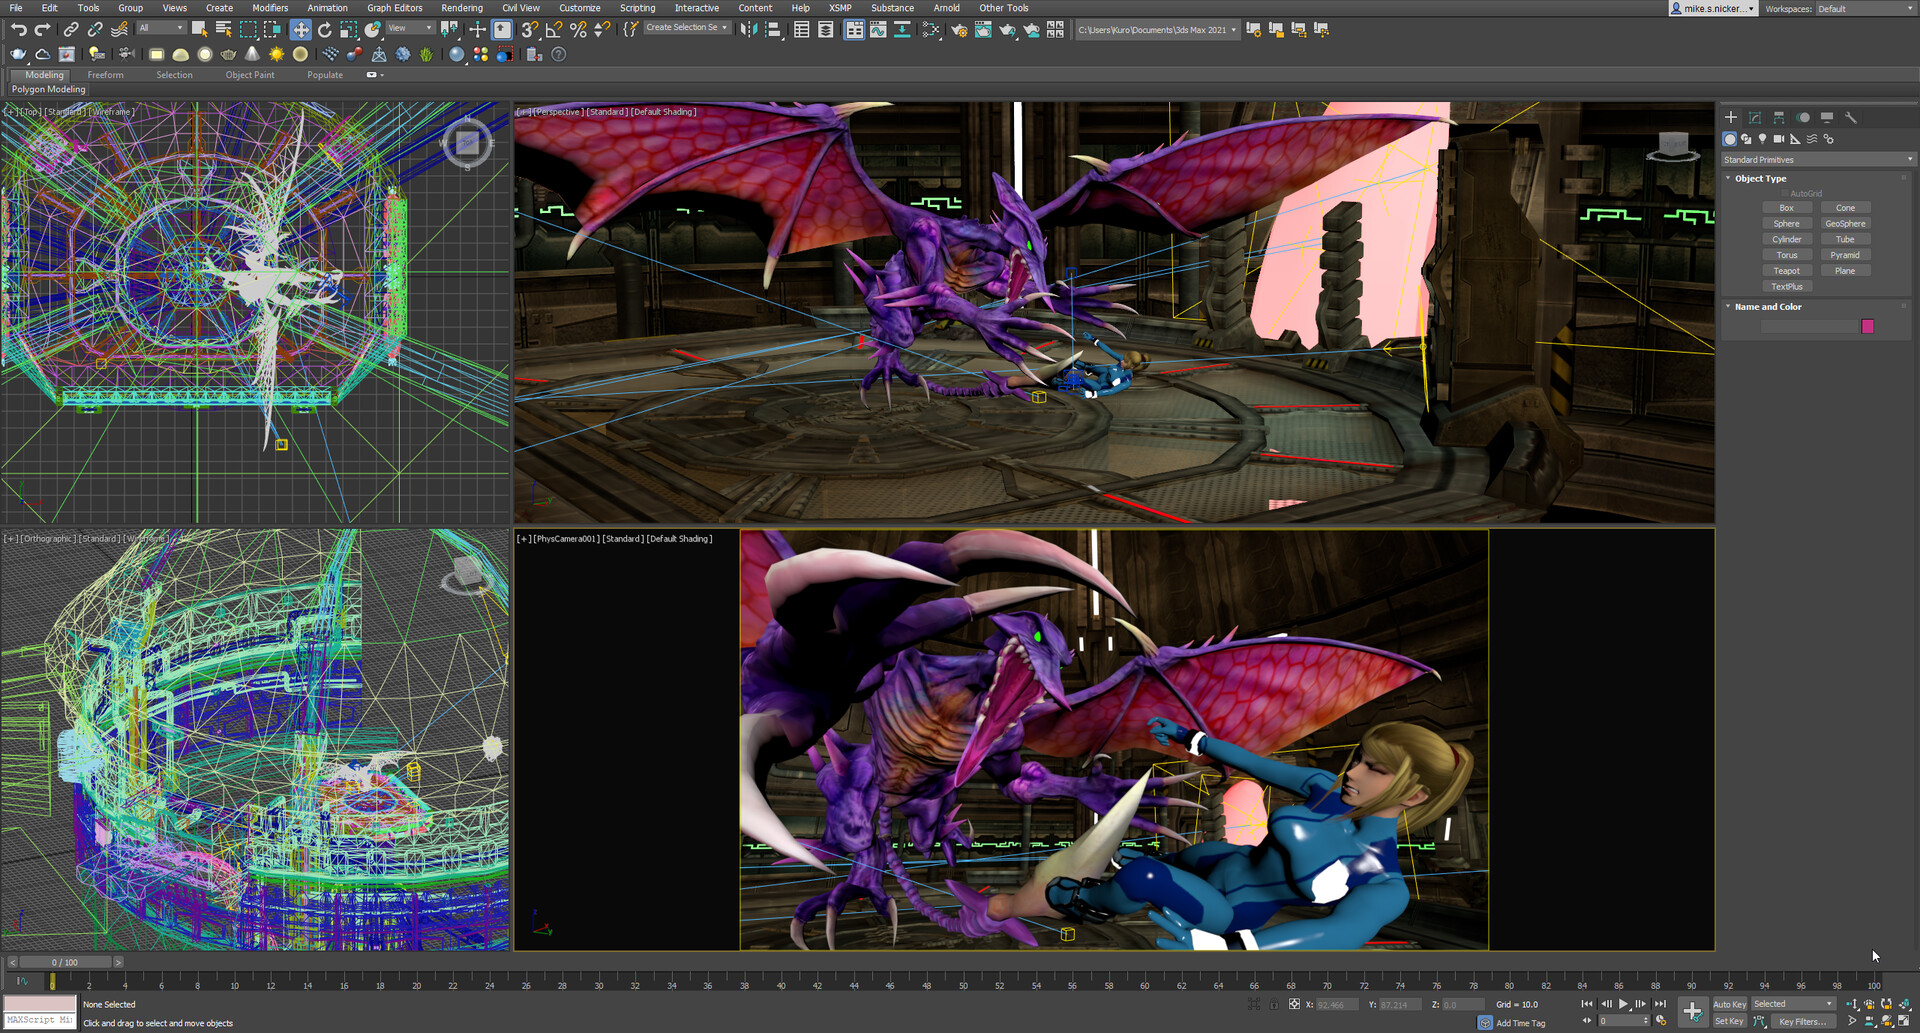Screen dimensions: 1920x1033
Task: Click the Undo arrow icon
Action: (20, 30)
